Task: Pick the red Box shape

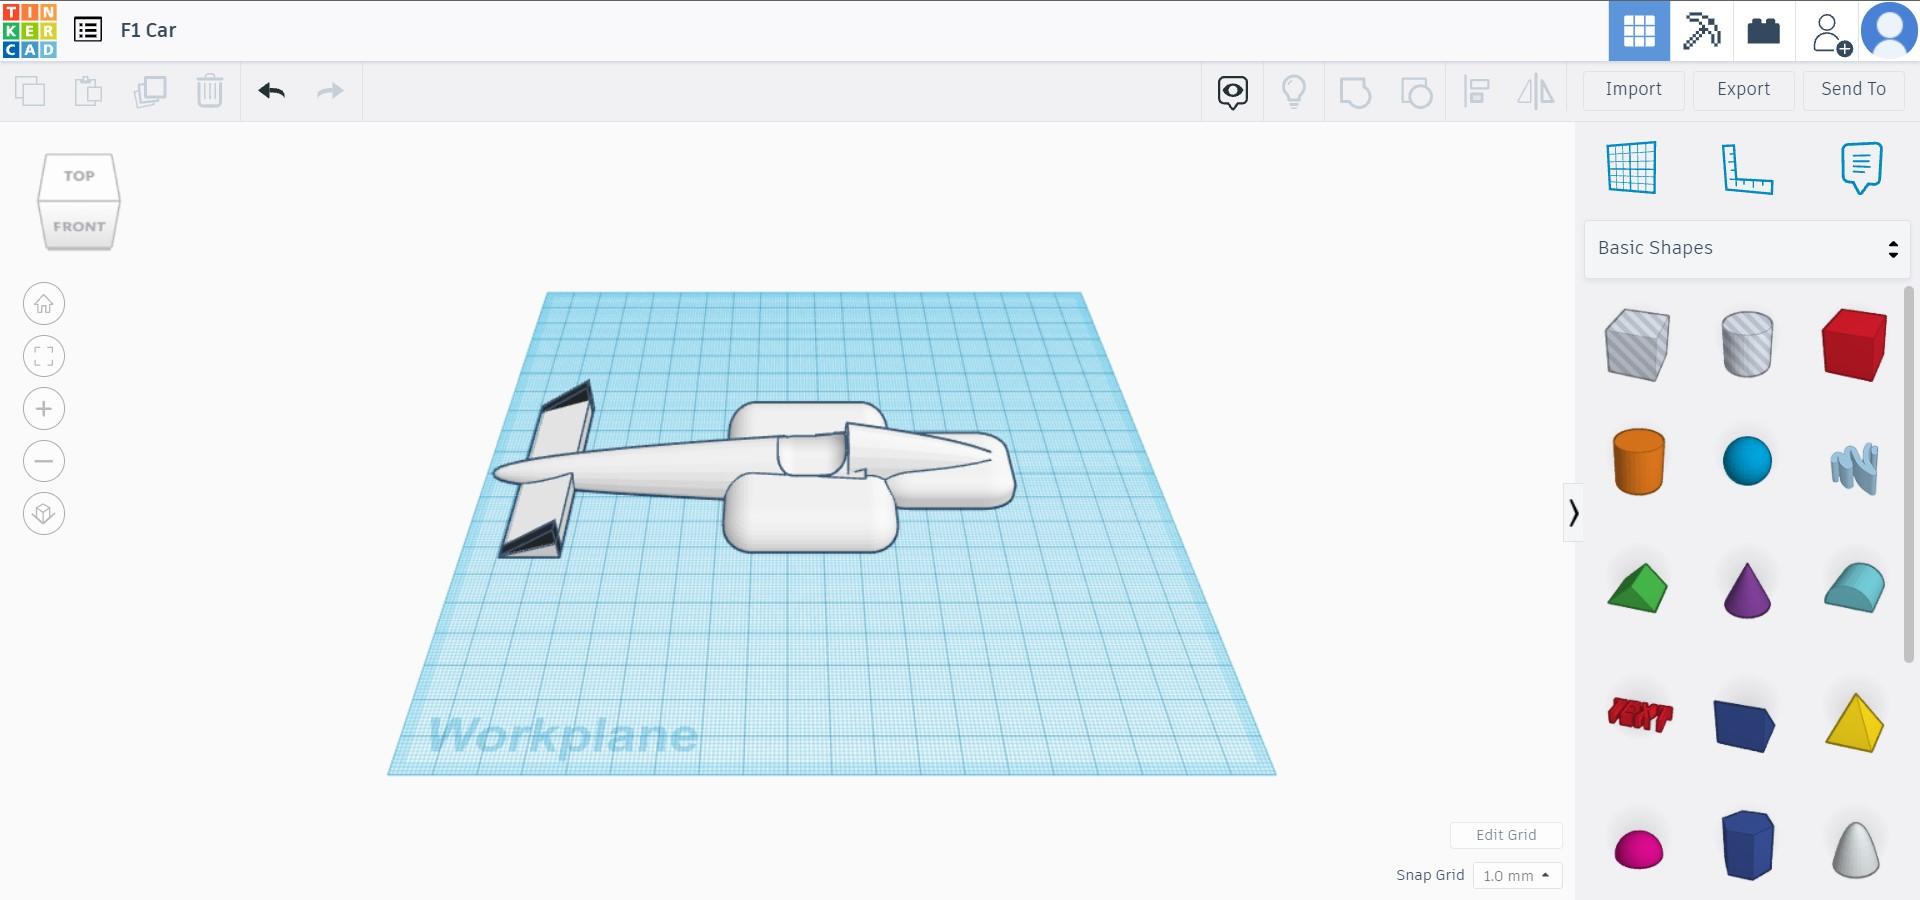Action: point(1855,344)
